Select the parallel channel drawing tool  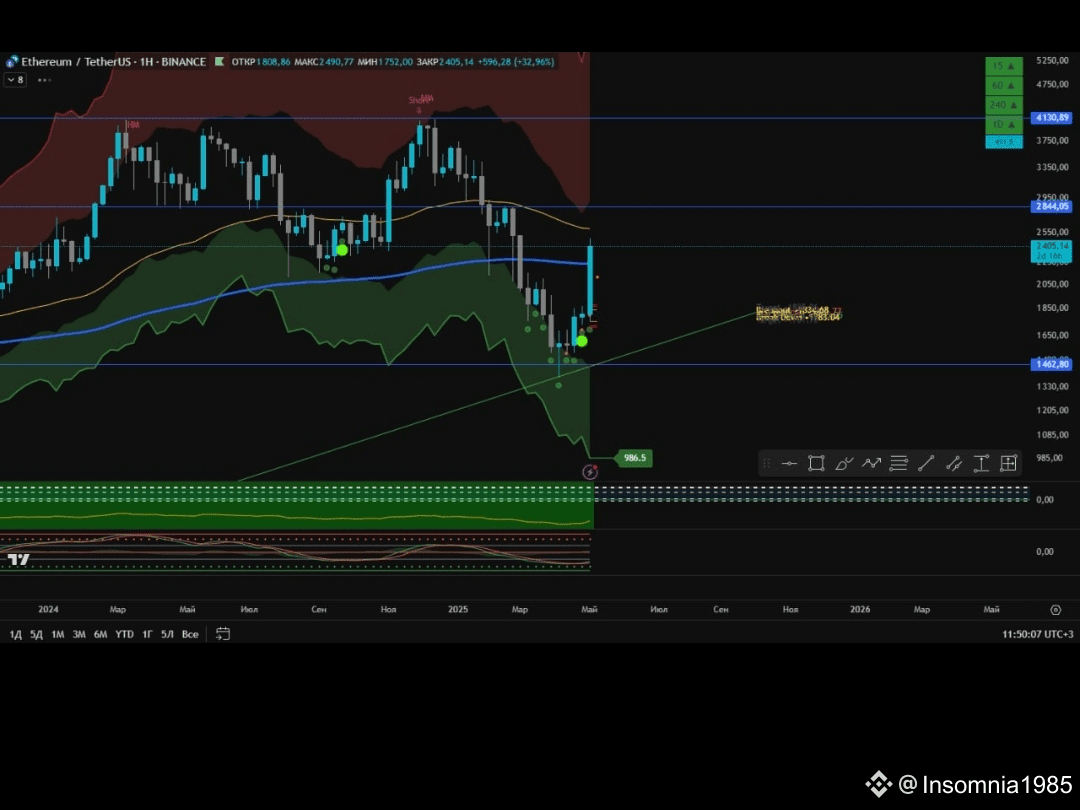(954, 463)
